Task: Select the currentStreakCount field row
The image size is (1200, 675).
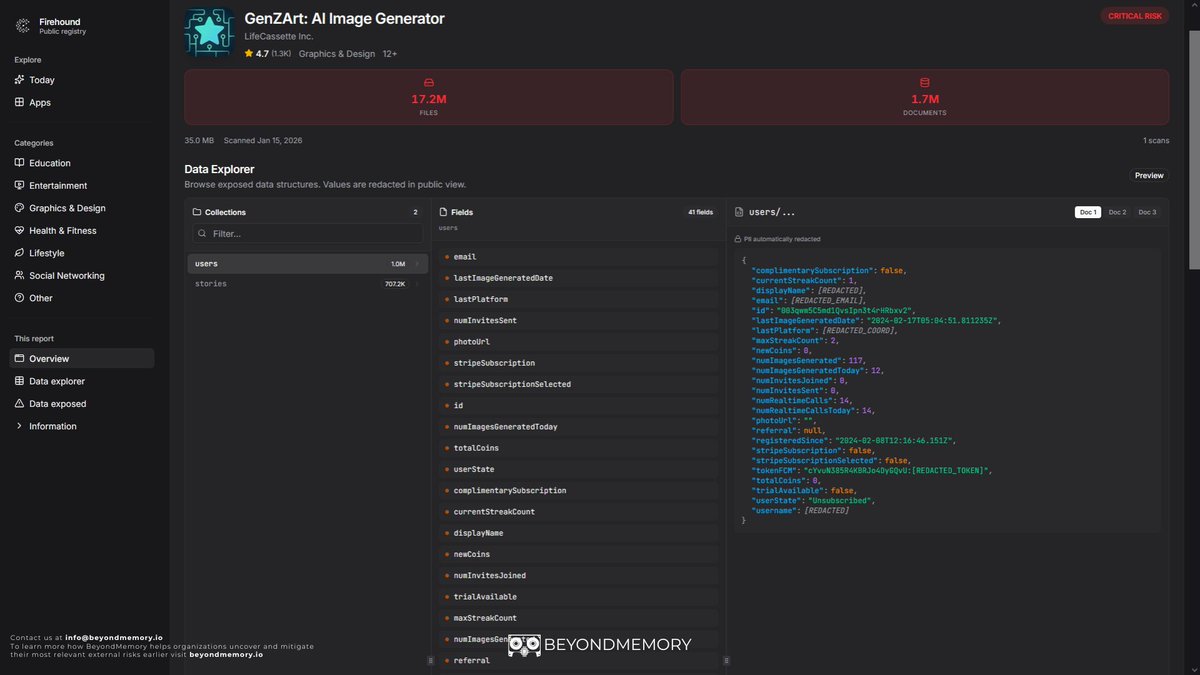Action: (x=578, y=512)
